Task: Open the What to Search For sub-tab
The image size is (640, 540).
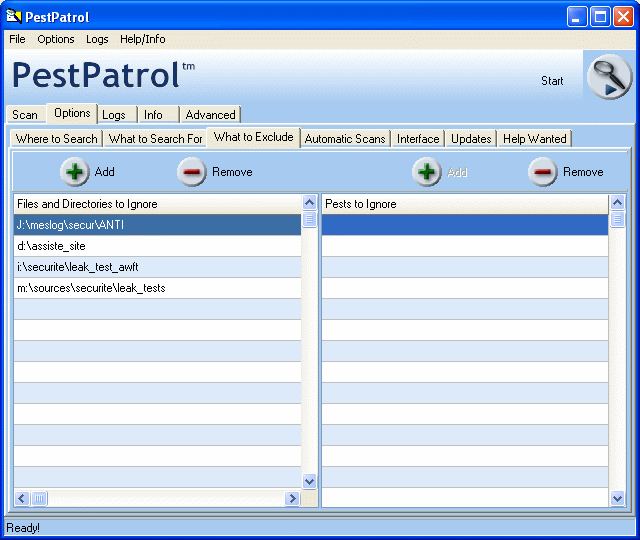Action: [156, 139]
